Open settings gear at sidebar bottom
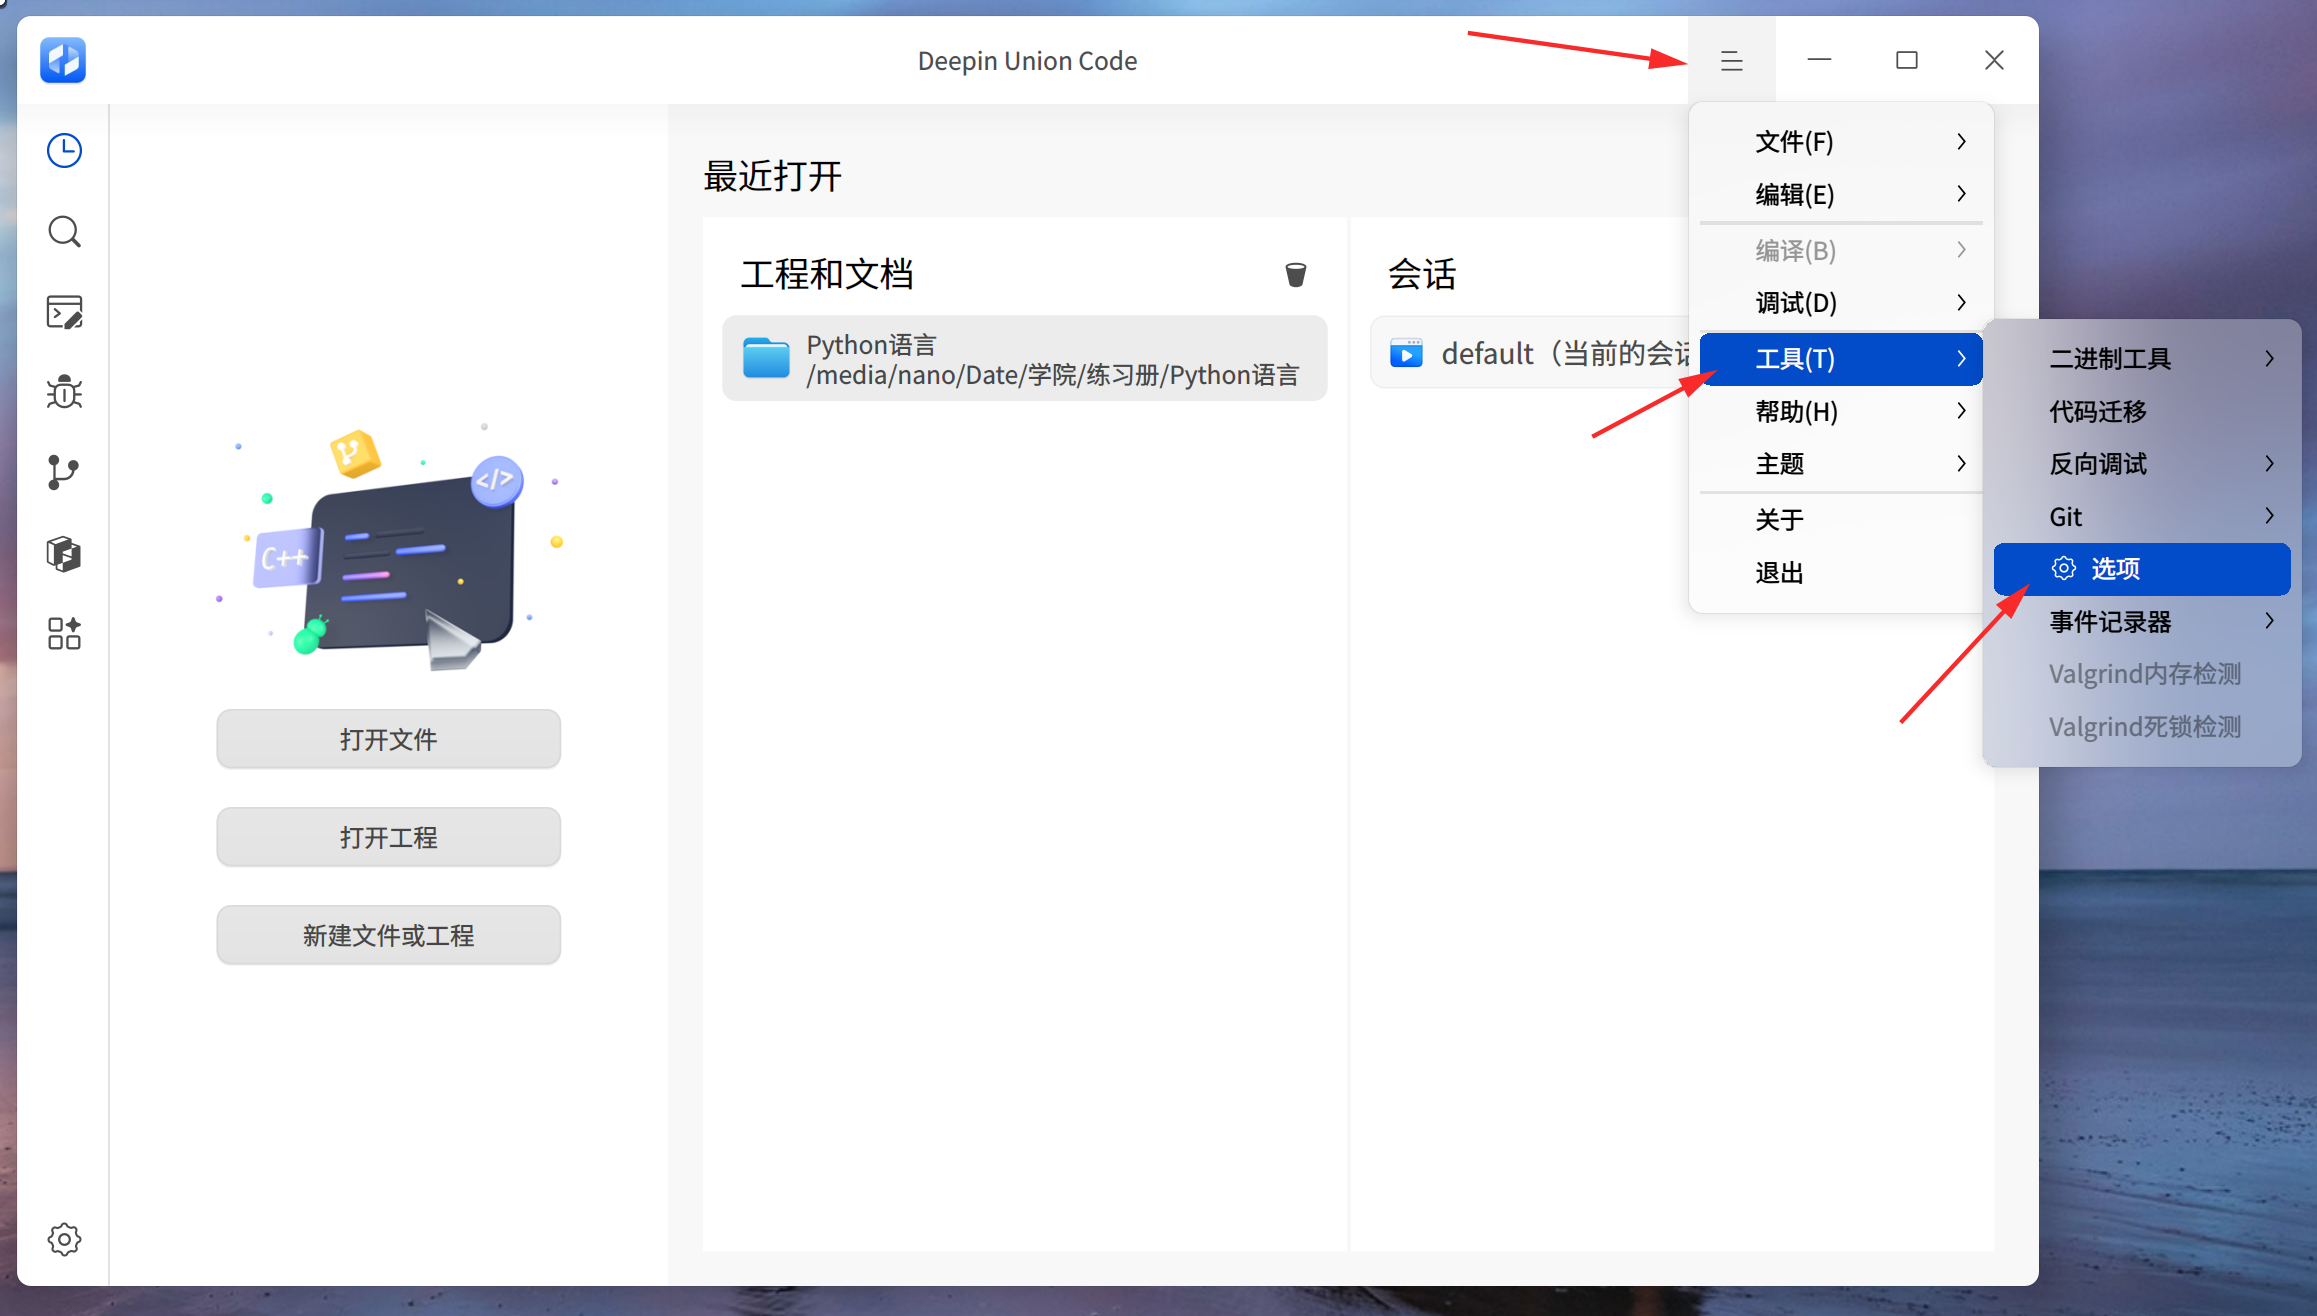The height and width of the screenshot is (1316, 2317). [64, 1239]
